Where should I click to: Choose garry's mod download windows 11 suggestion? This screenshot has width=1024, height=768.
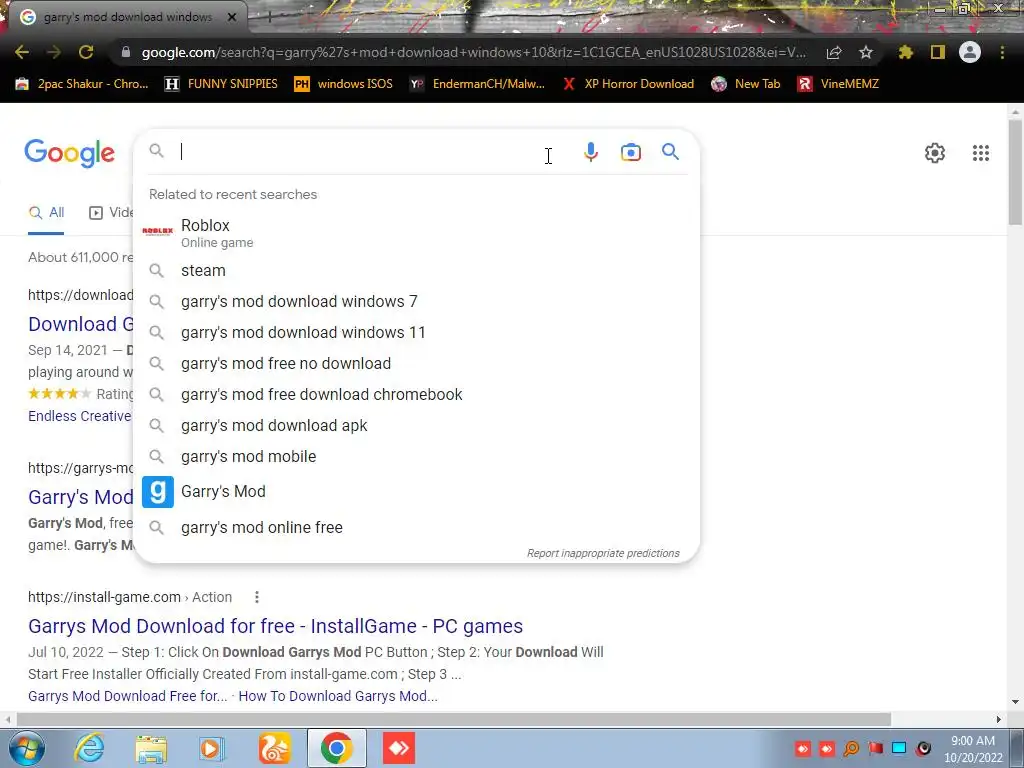click(x=417, y=332)
